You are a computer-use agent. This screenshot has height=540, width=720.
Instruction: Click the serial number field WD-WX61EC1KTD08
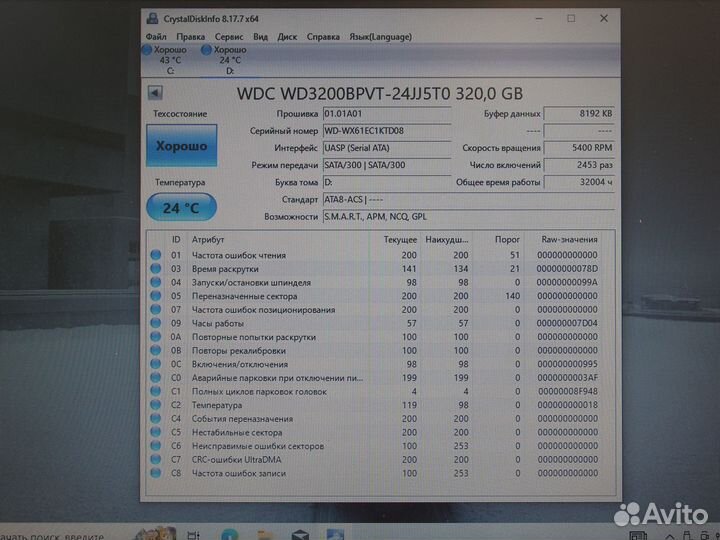point(387,131)
